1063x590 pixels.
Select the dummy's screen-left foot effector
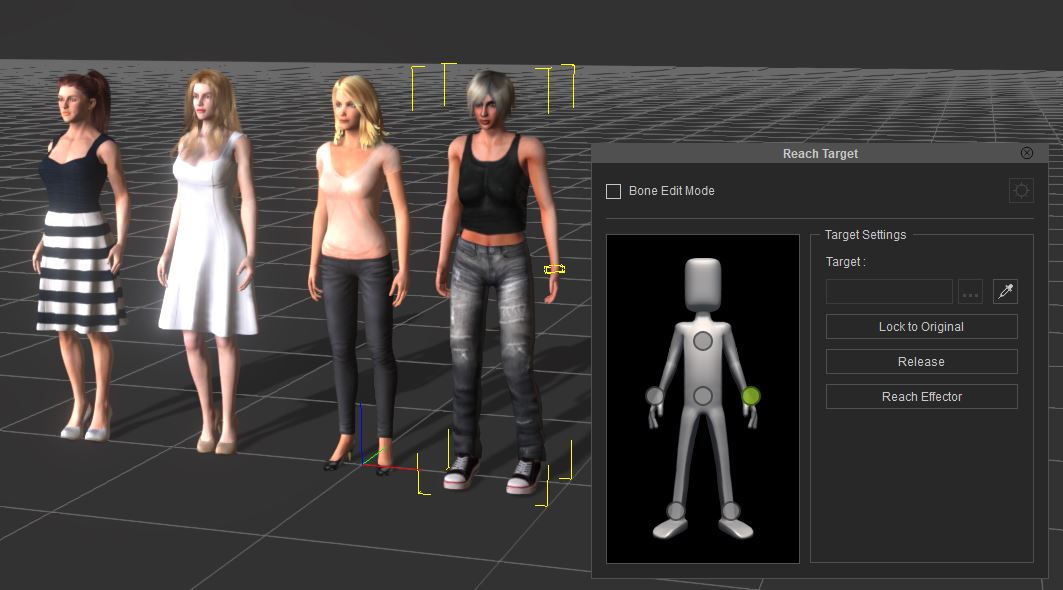676,511
